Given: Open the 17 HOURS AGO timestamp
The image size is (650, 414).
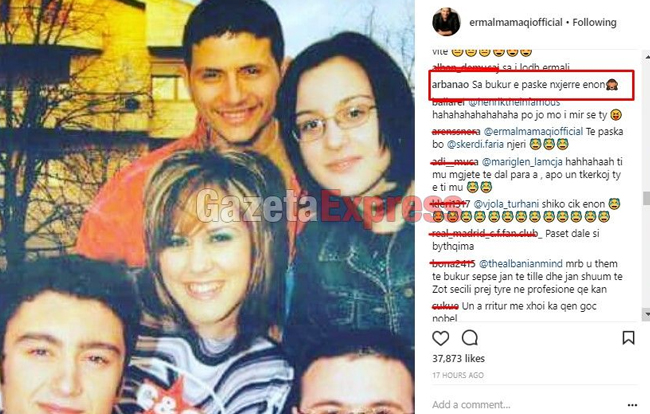Looking at the screenshot, I should [x=458, y=375].
